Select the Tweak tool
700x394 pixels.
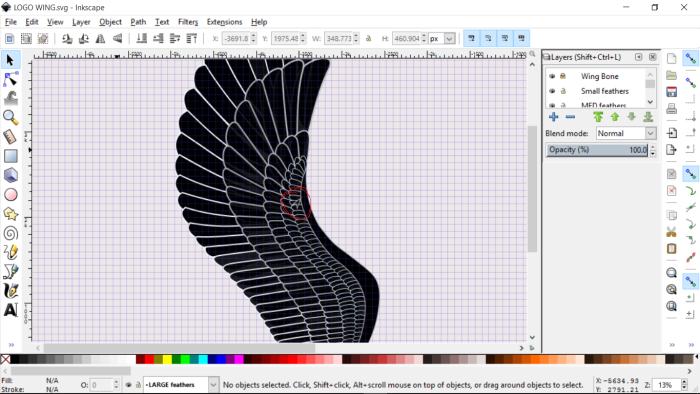point(10,98)
